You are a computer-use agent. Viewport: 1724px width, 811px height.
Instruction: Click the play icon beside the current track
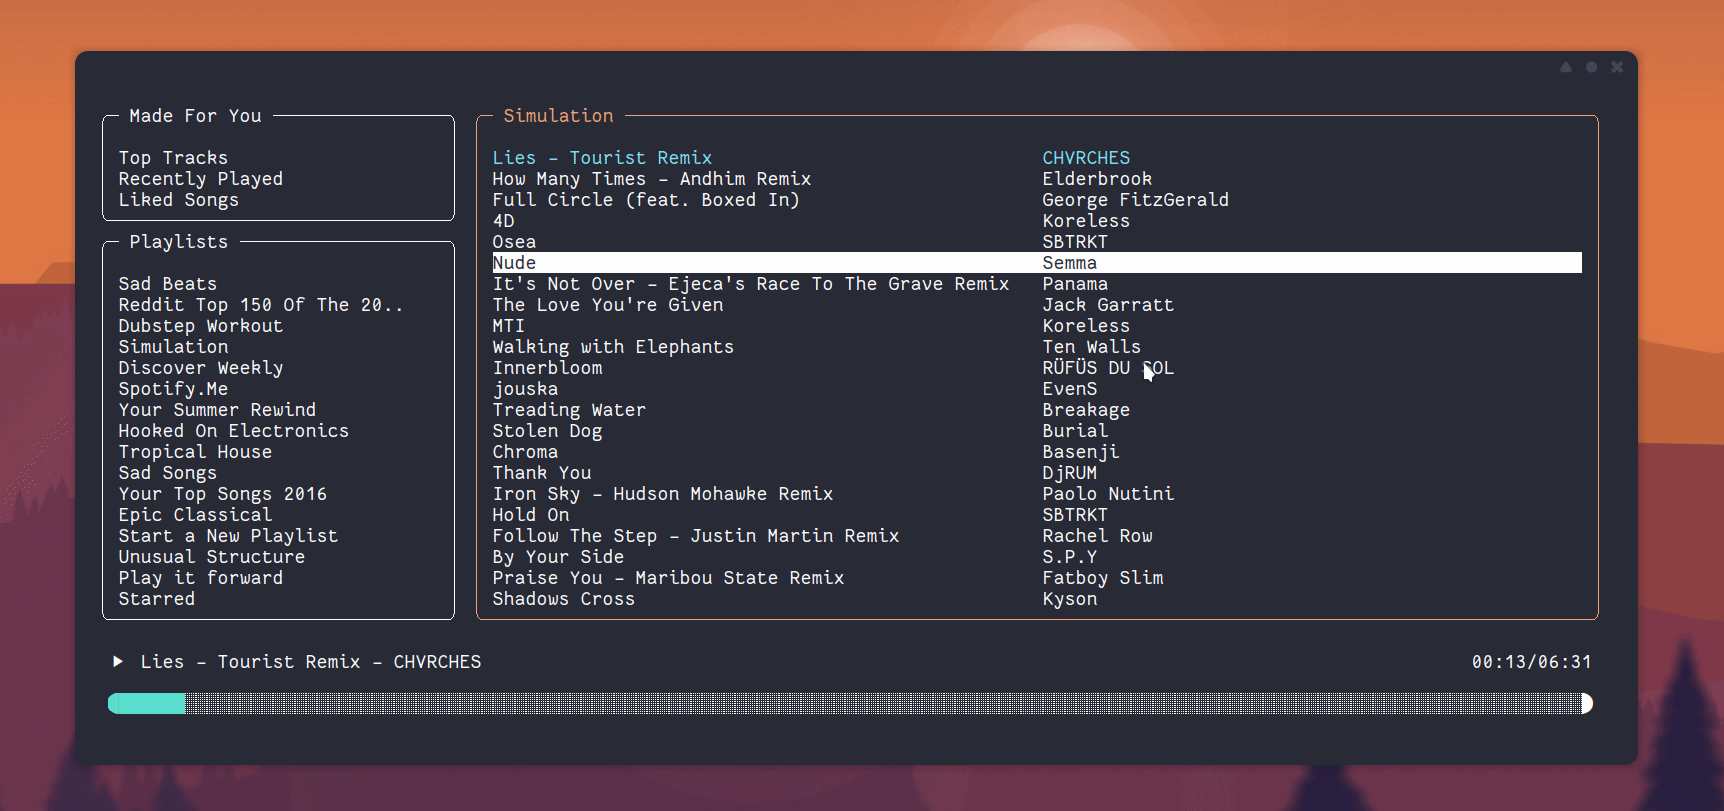tap(118, 661)
